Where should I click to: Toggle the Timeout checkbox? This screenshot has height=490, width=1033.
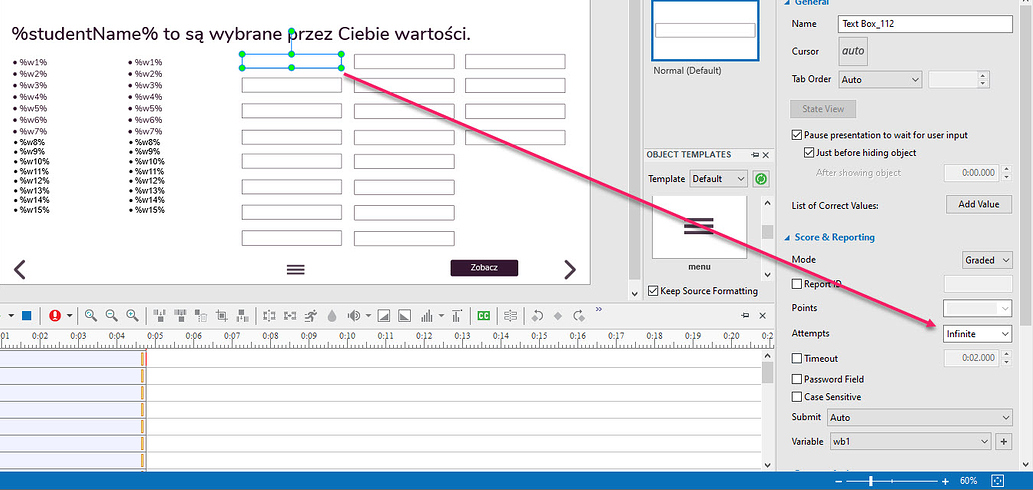(x=797, y=358)
